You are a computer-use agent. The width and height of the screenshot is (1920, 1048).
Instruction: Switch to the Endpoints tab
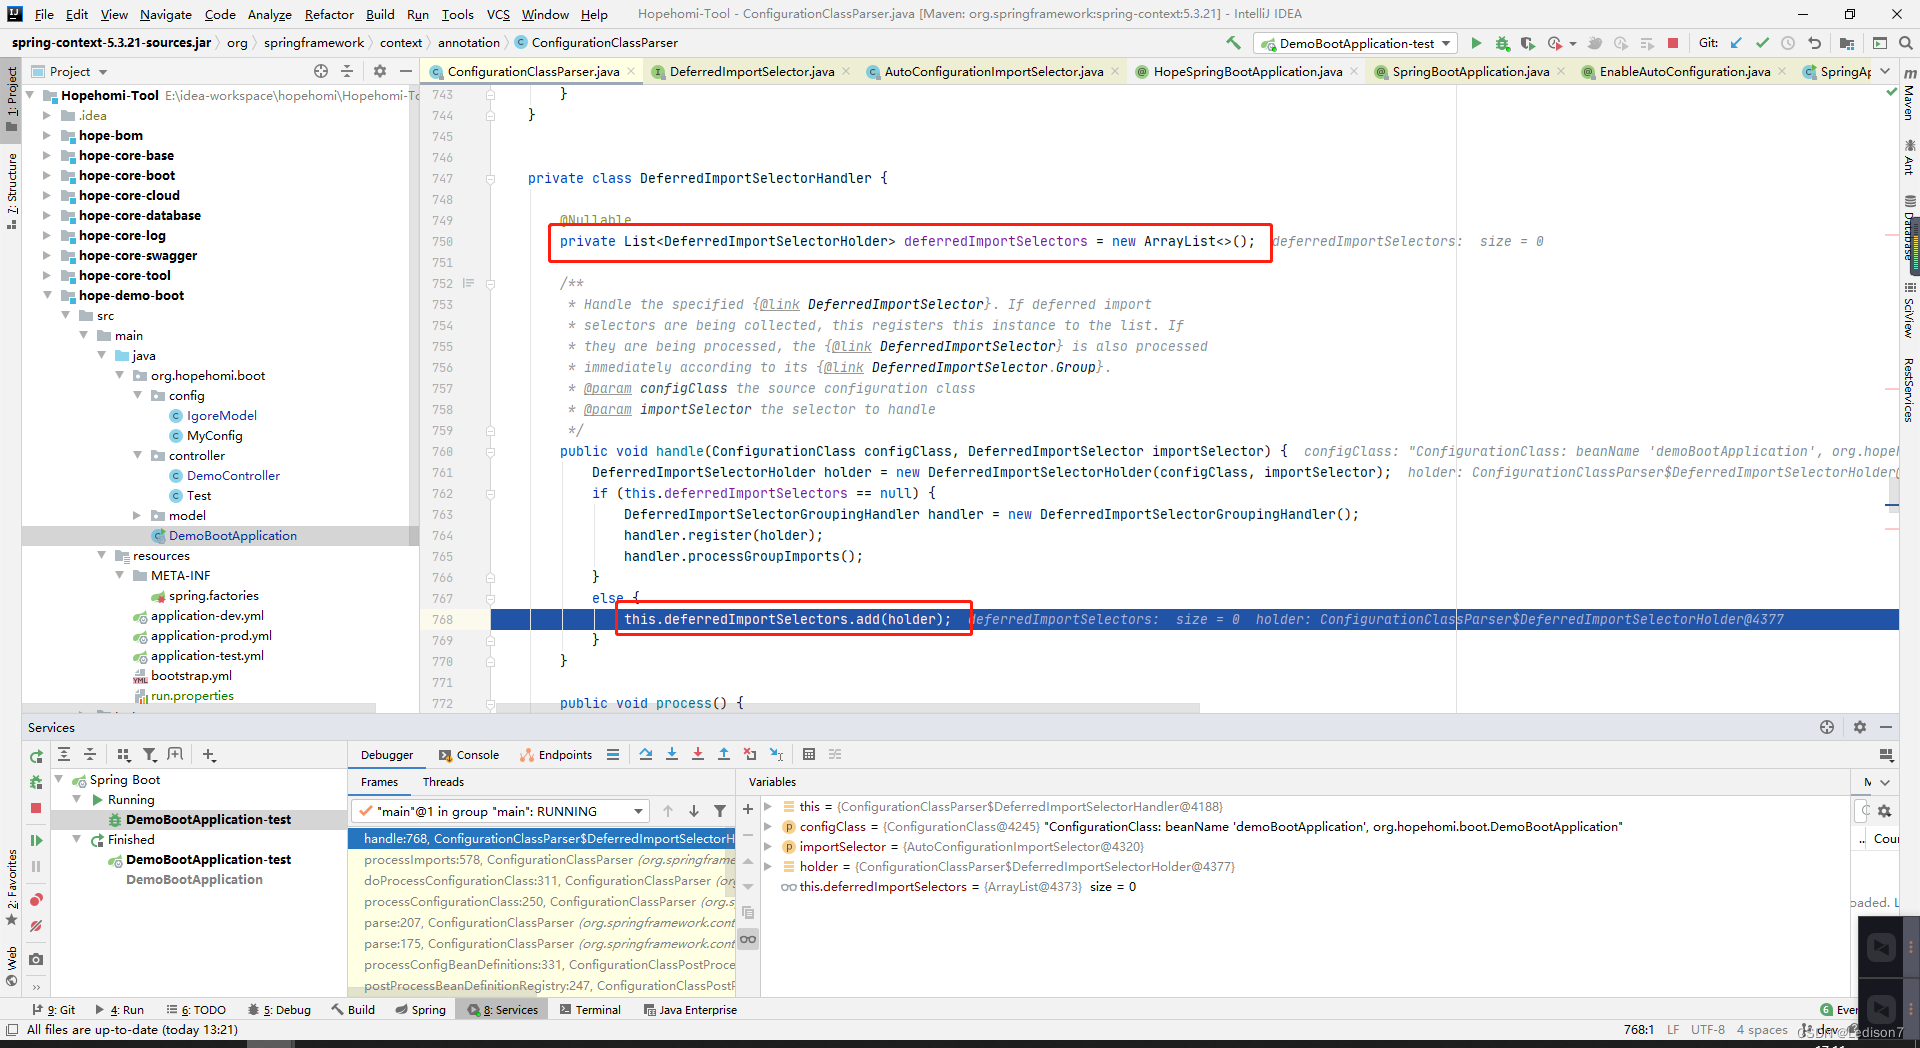pyautogui.click(x=556, y=755)
